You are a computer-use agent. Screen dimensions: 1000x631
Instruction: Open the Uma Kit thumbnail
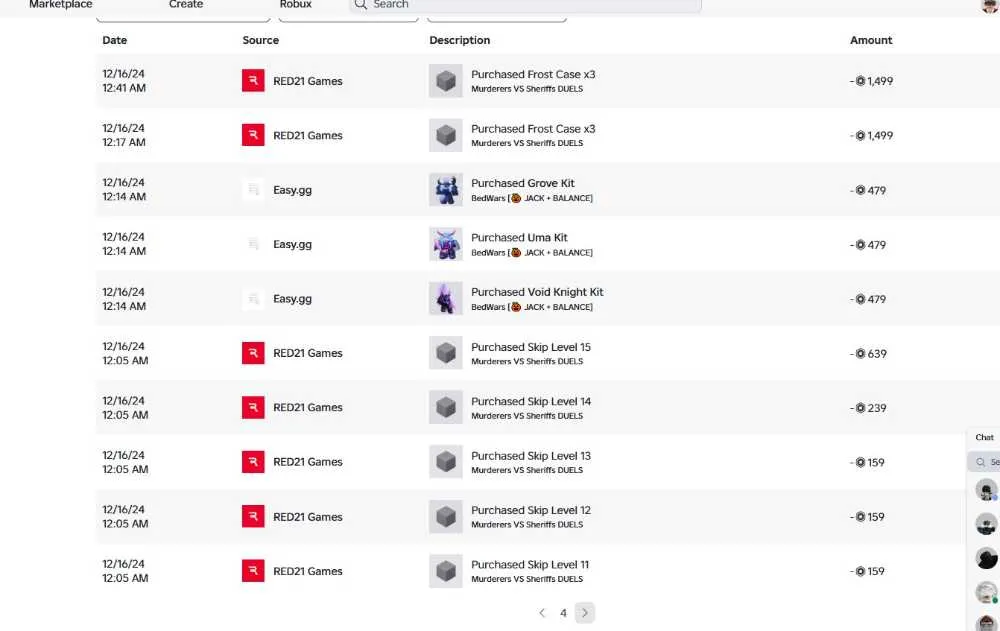[x=446, y=244]
